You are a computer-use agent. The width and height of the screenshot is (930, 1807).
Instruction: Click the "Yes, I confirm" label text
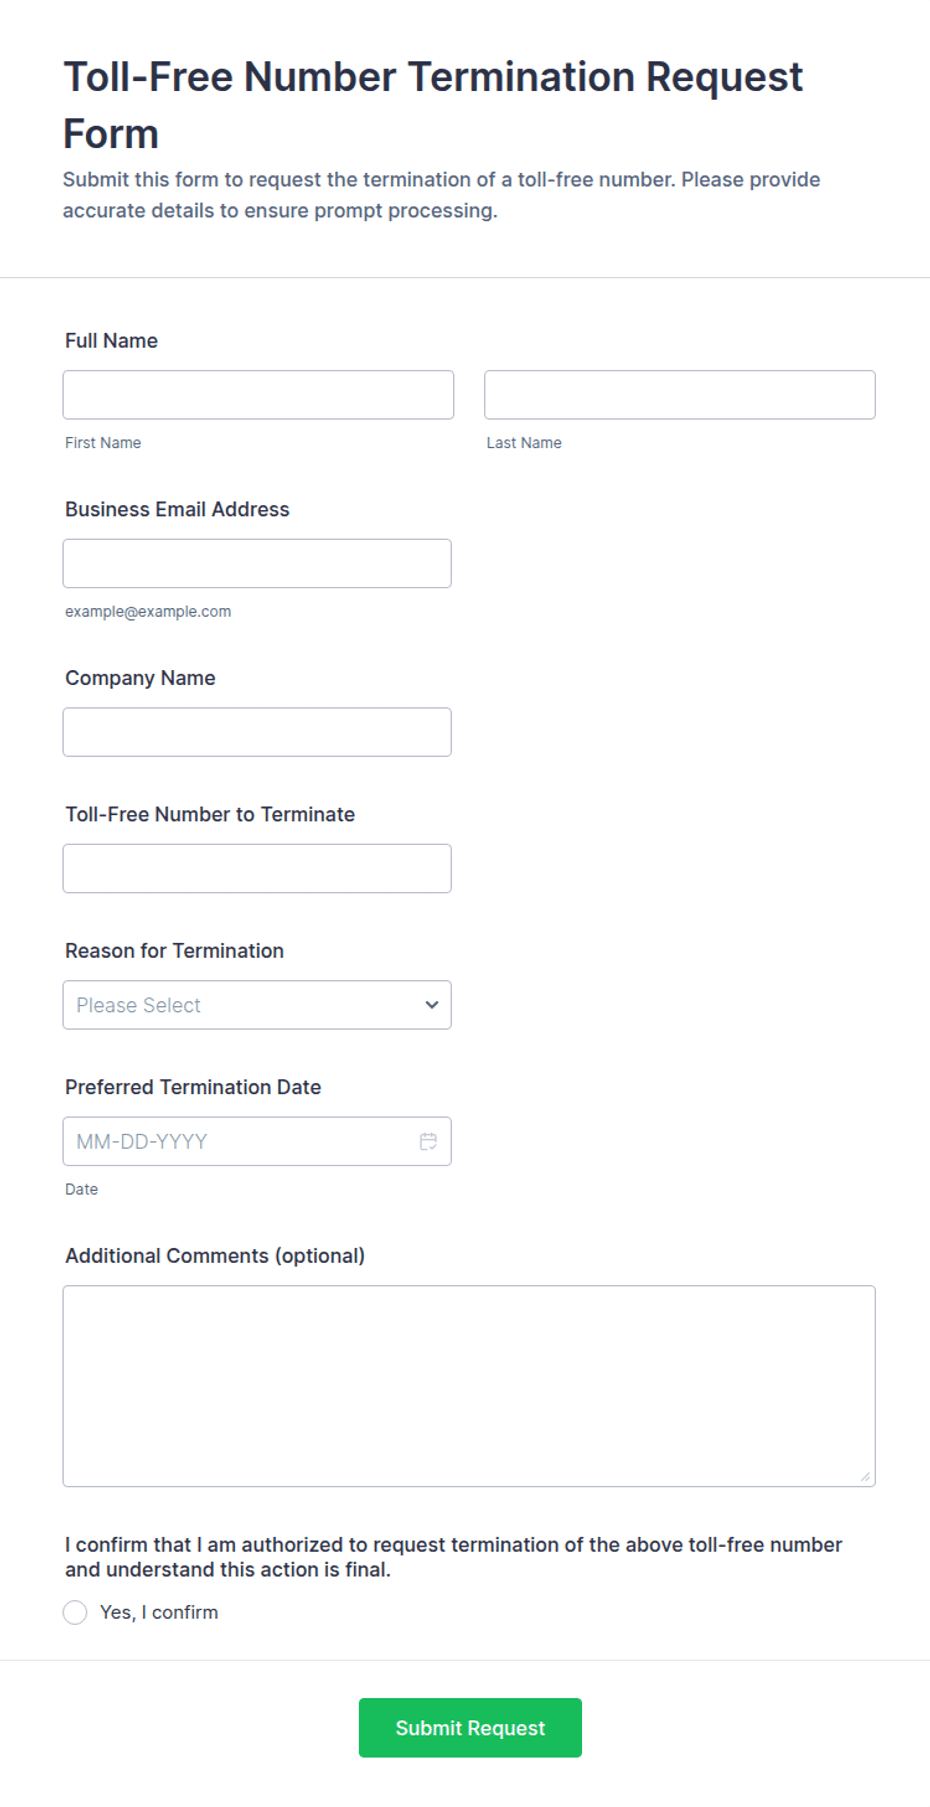(159, 1612)
